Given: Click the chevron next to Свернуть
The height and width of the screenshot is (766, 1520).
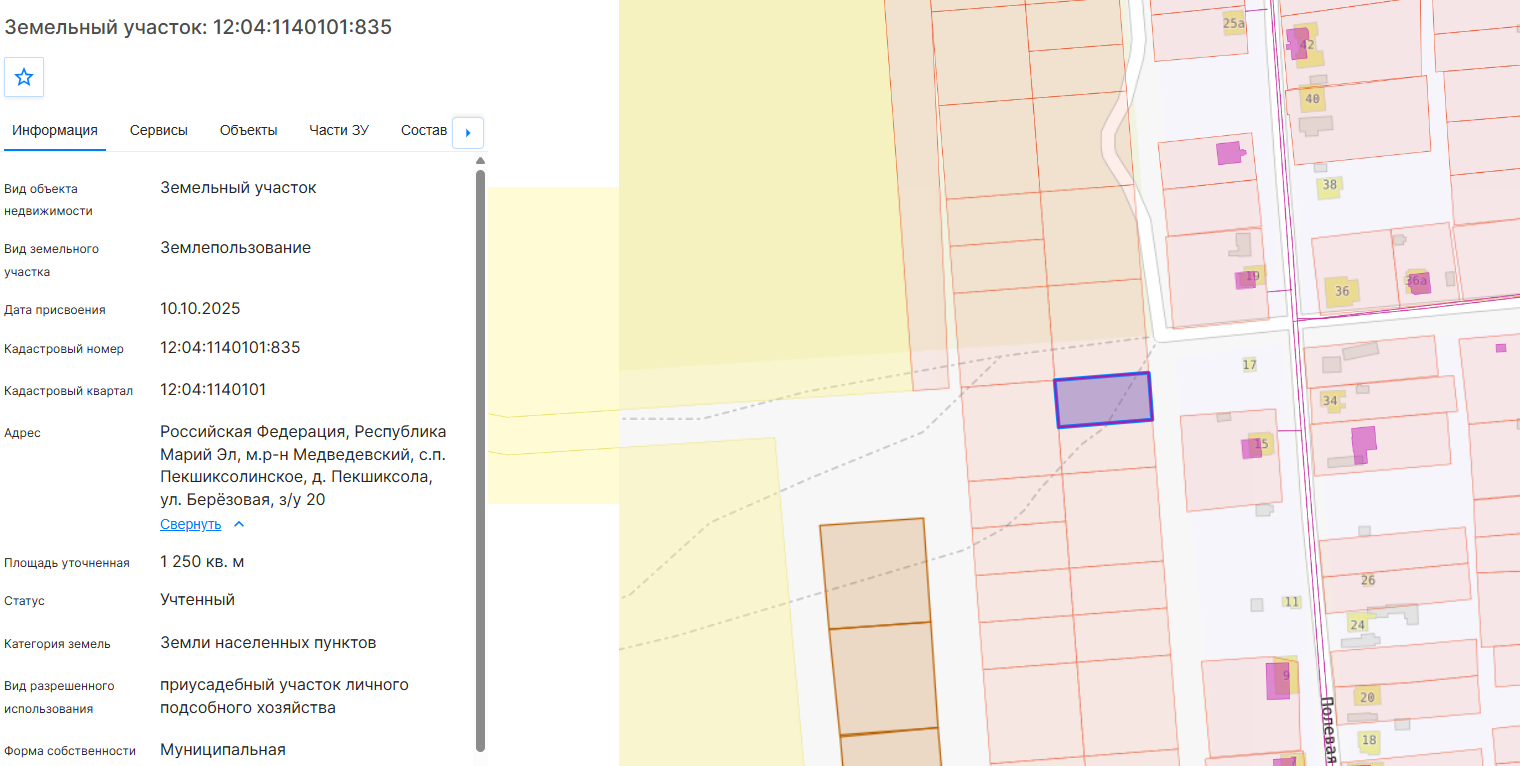Looking at the screenshot, I should [238, 524].
